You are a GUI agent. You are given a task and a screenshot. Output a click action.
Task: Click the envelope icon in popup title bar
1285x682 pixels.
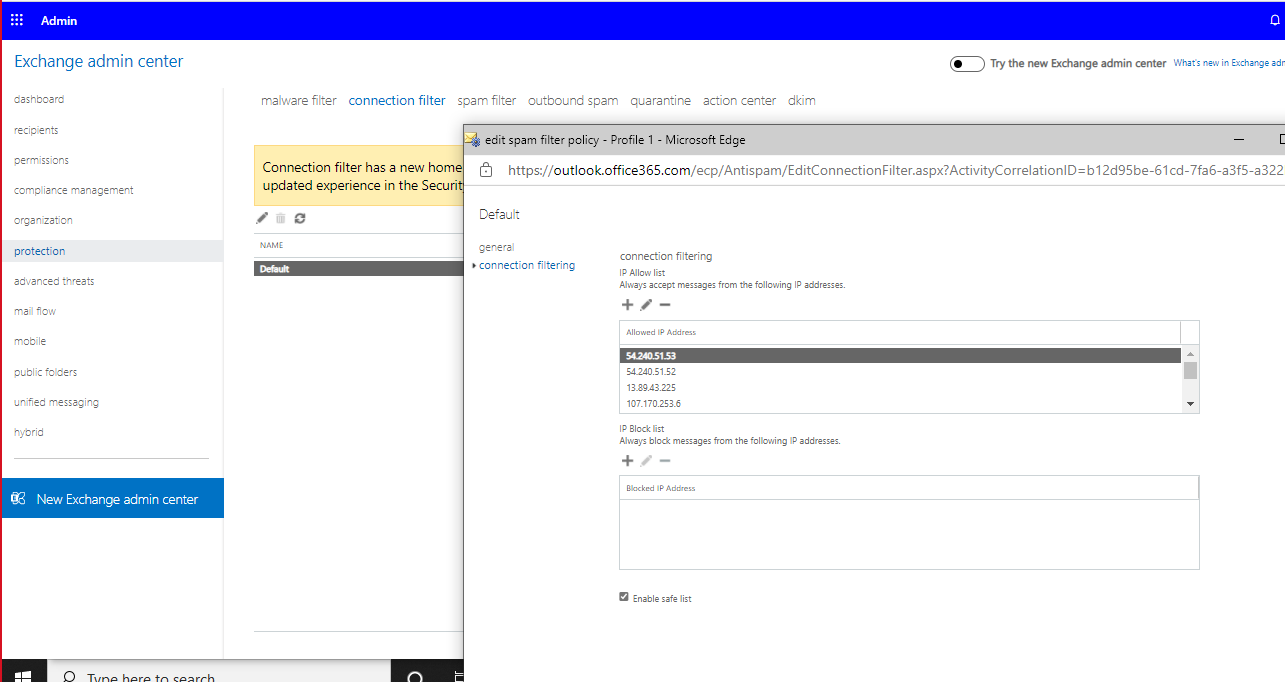click(472, 139)
